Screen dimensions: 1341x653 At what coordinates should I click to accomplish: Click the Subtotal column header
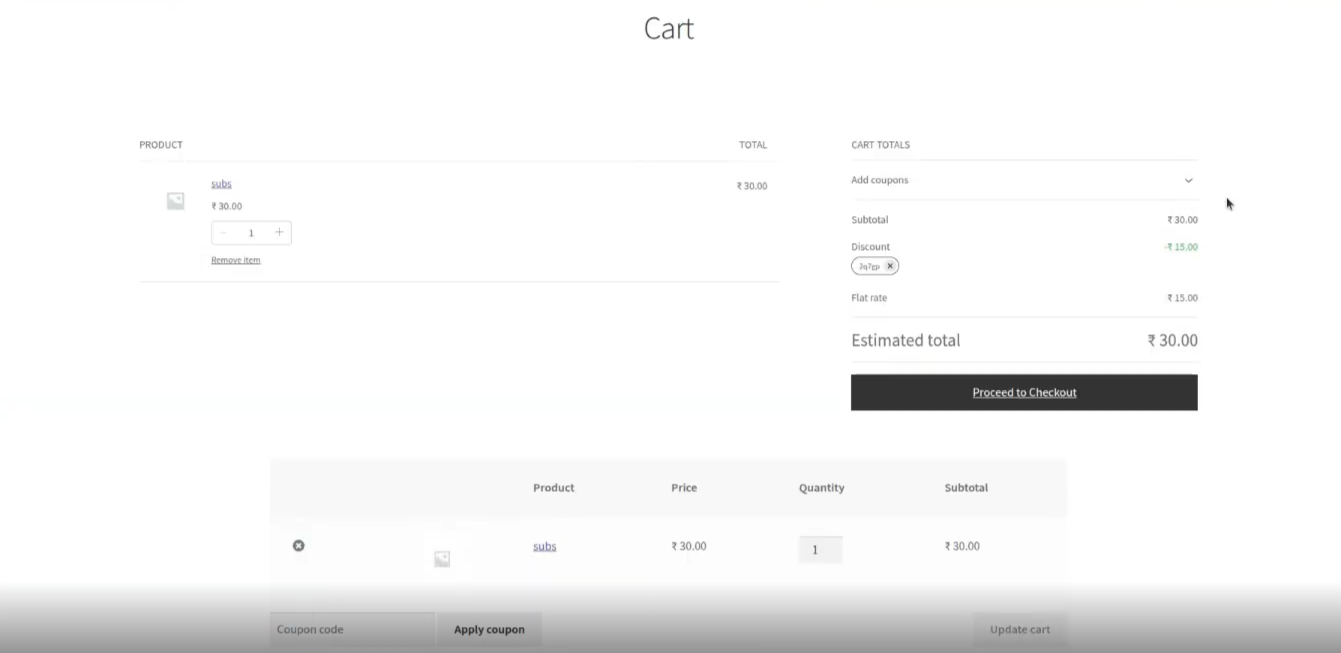[966, 487]
